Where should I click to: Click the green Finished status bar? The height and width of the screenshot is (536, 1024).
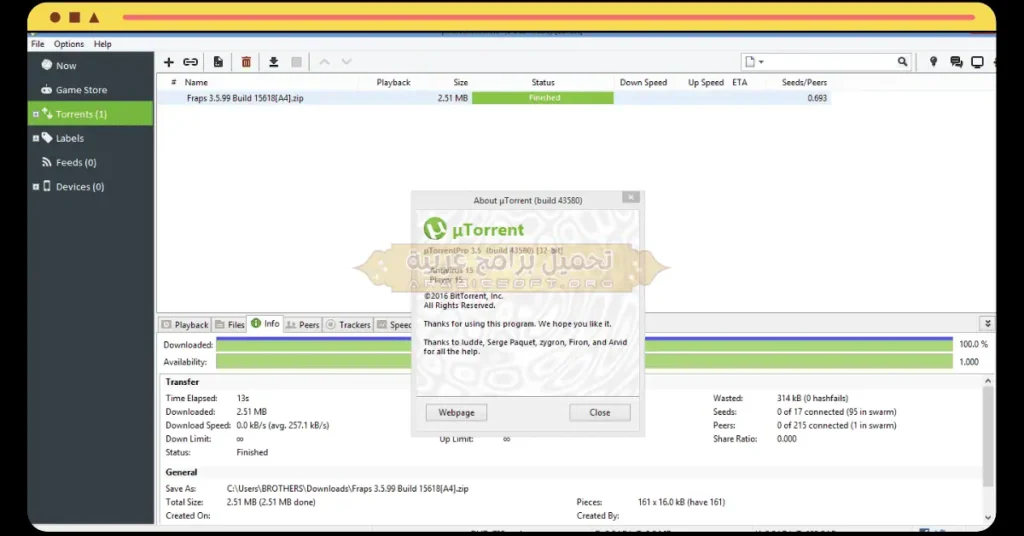pyautogui.click(x=543, y=98)
